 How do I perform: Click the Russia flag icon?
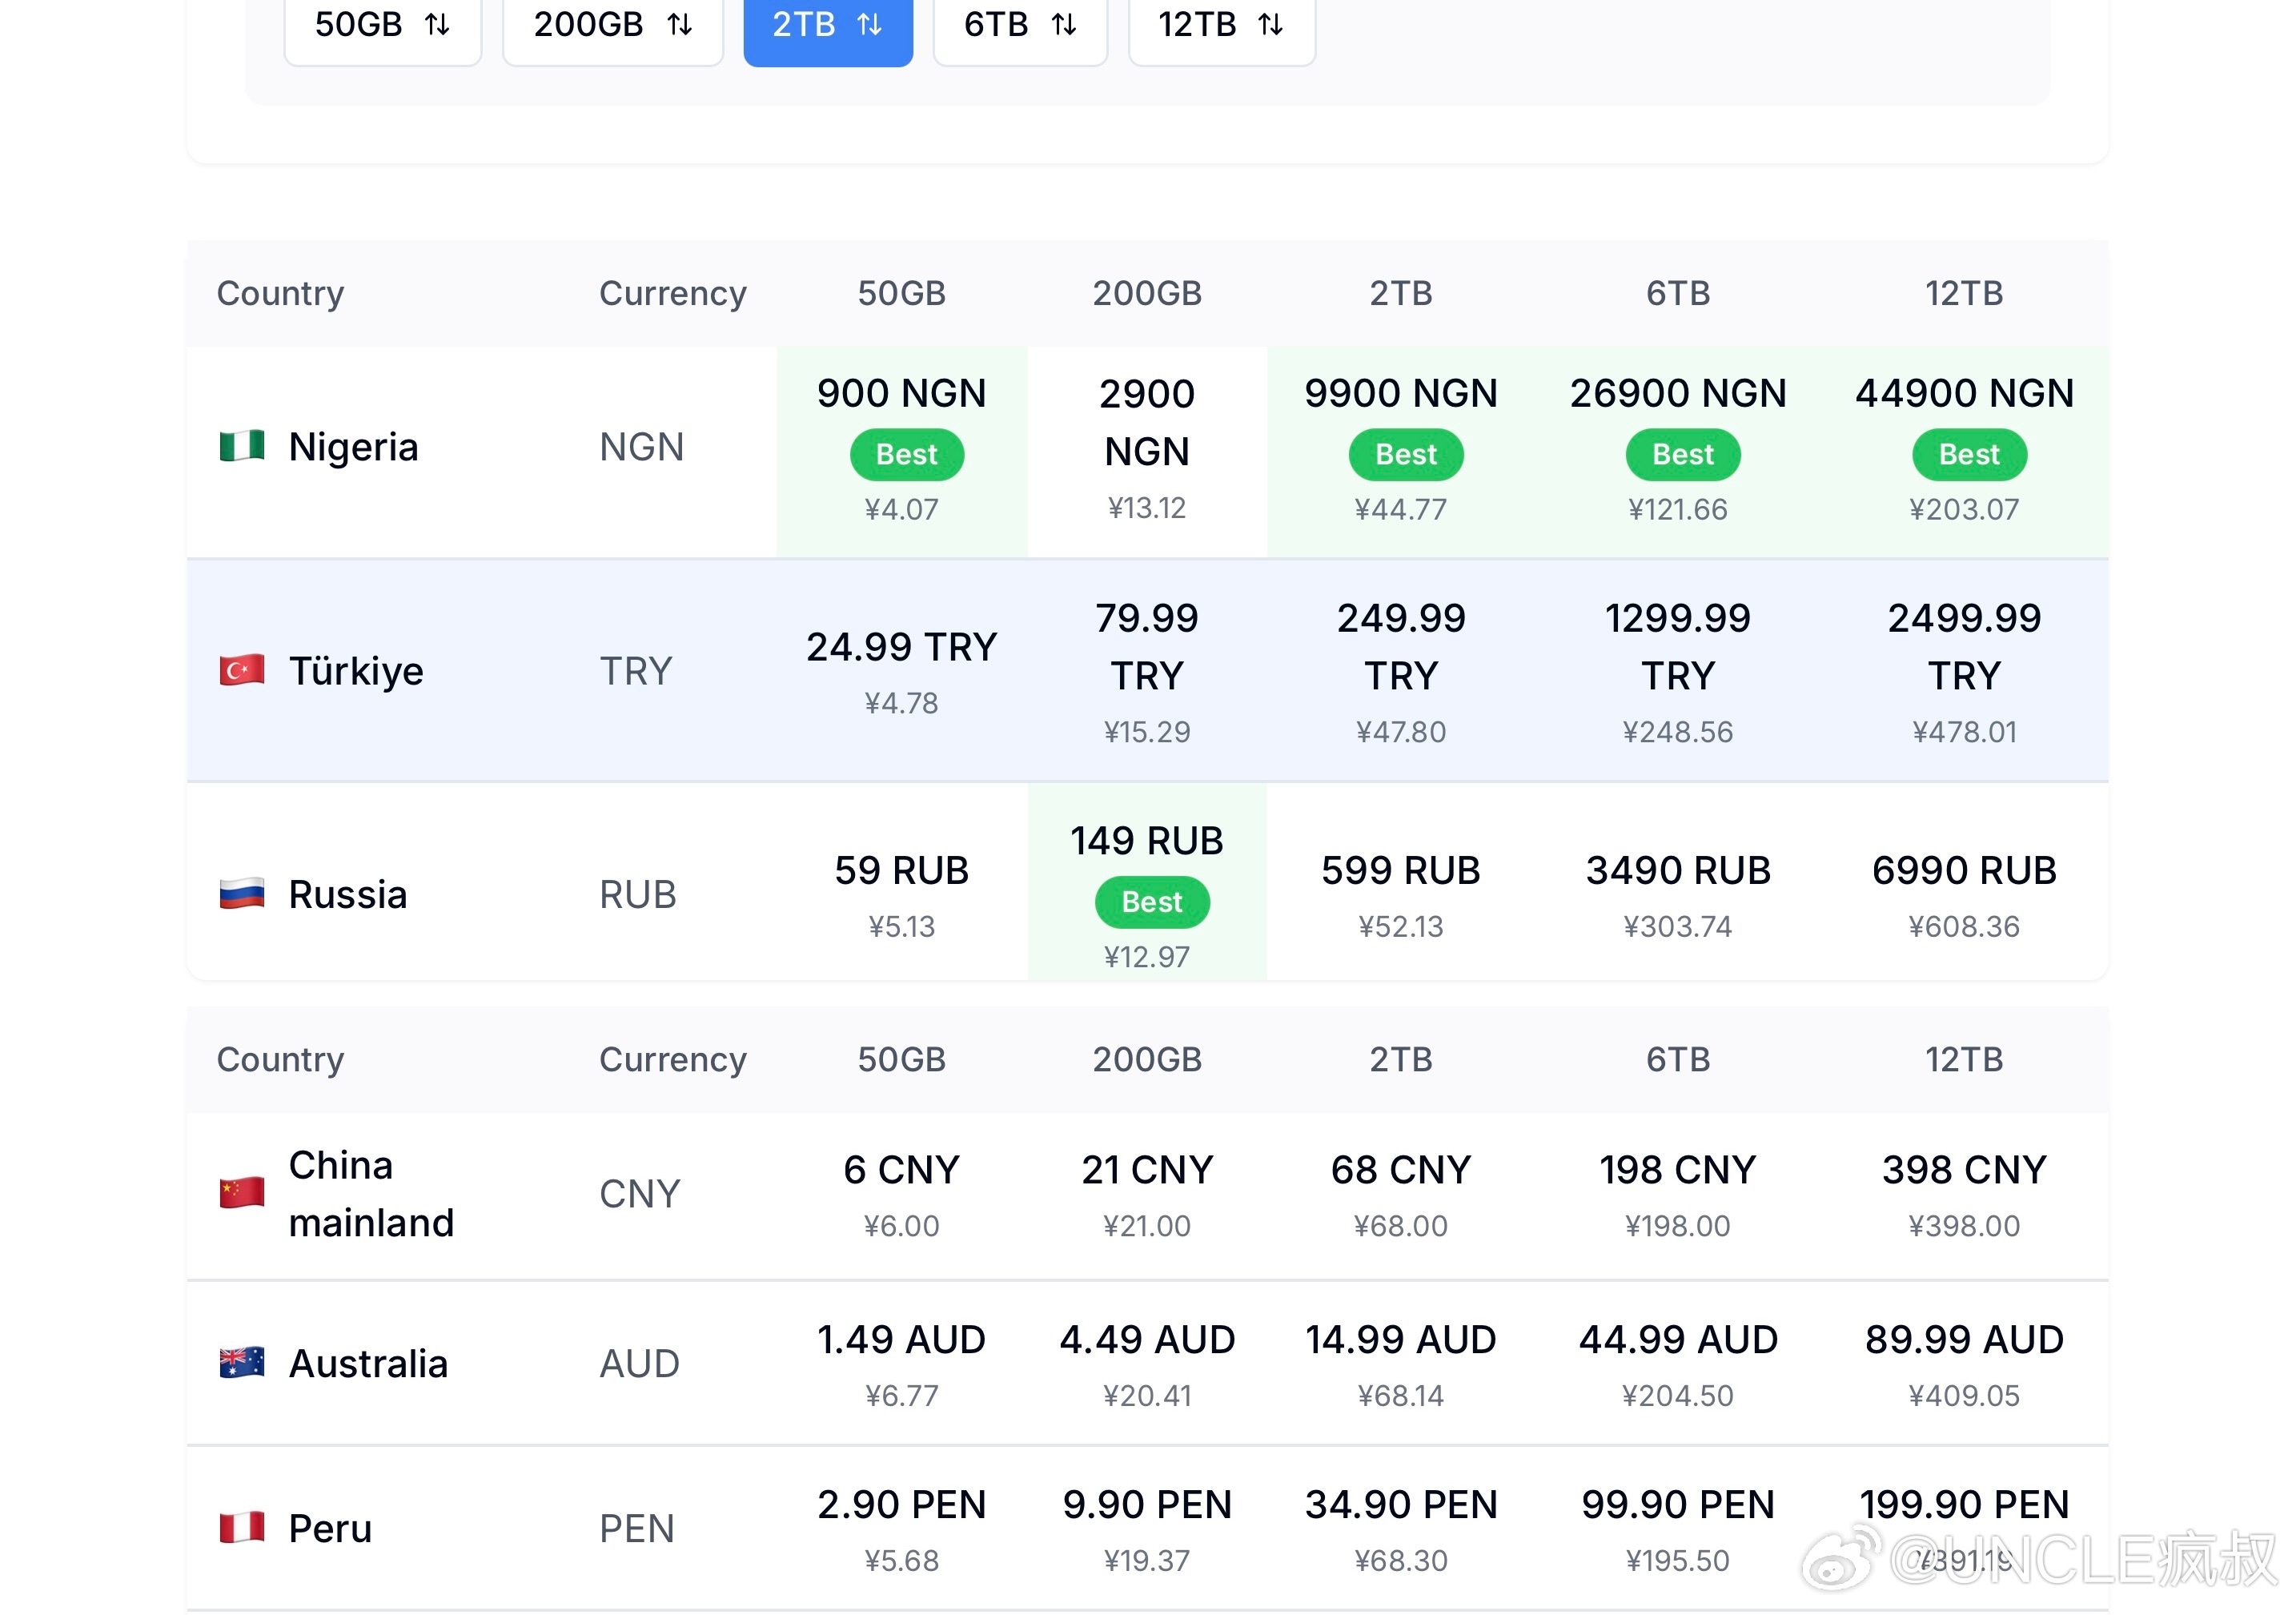click(242, 893)
